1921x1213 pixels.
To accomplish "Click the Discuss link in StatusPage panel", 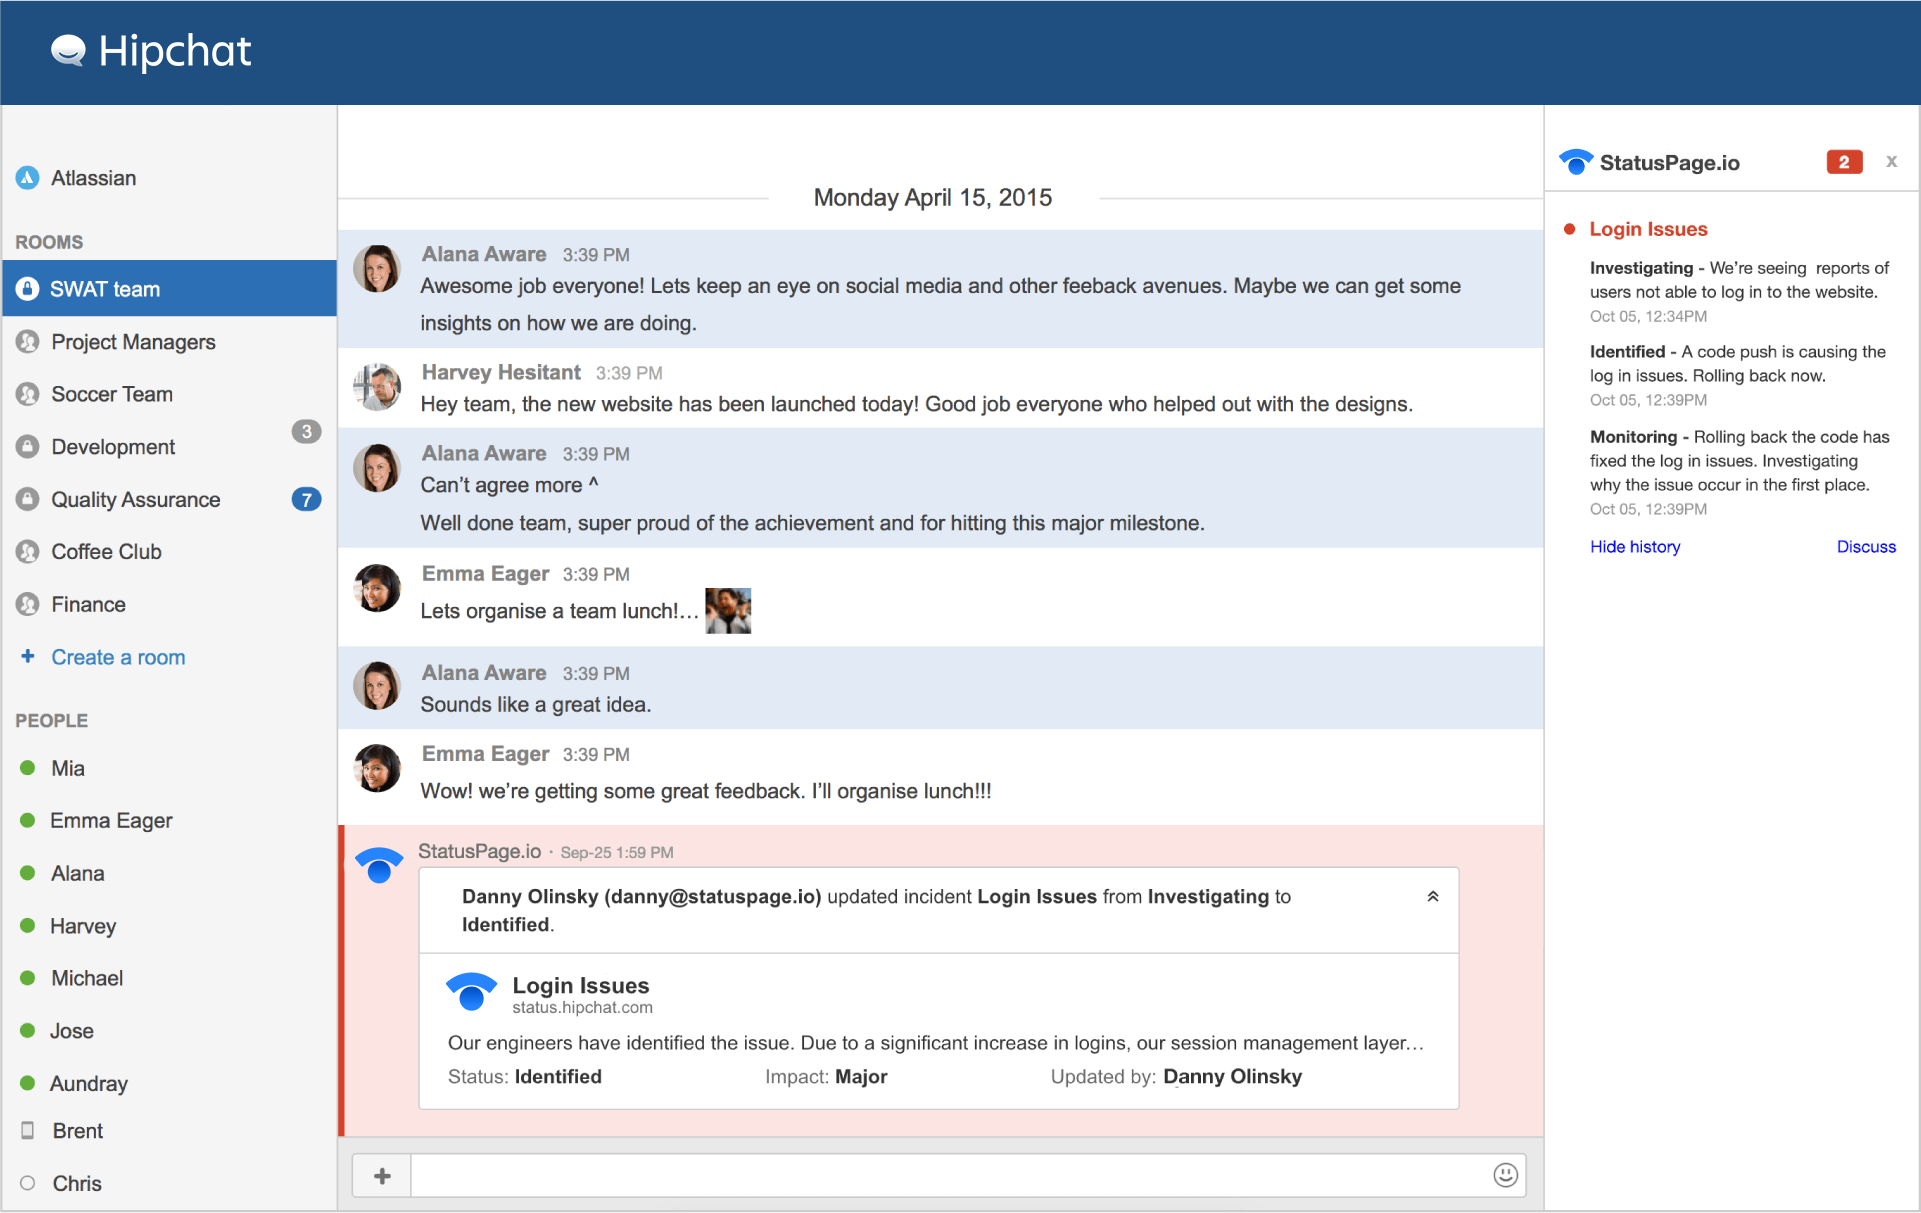I will [x=1865, y=546].
